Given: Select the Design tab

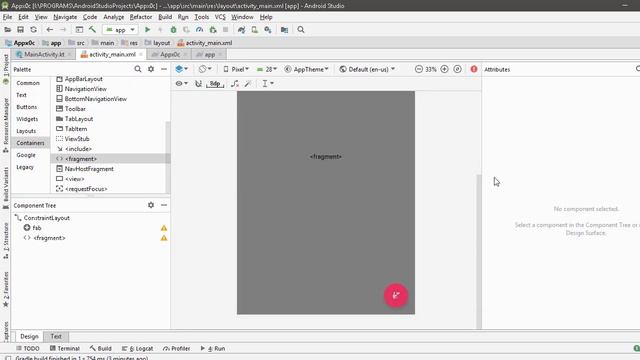Looking at the screenshot, I should point(29,336).
